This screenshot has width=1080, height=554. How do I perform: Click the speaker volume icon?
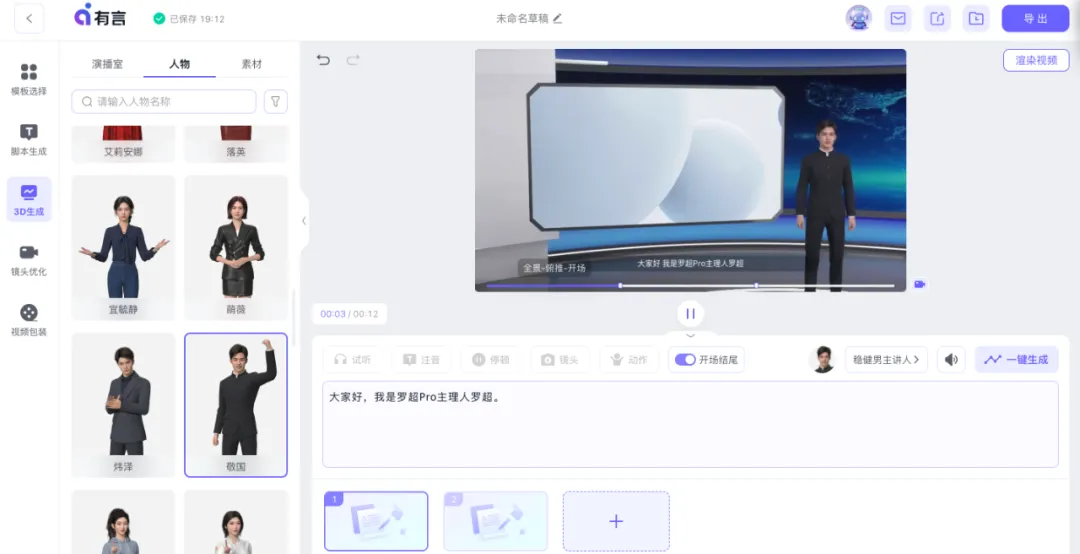click(x=950, y=360)
